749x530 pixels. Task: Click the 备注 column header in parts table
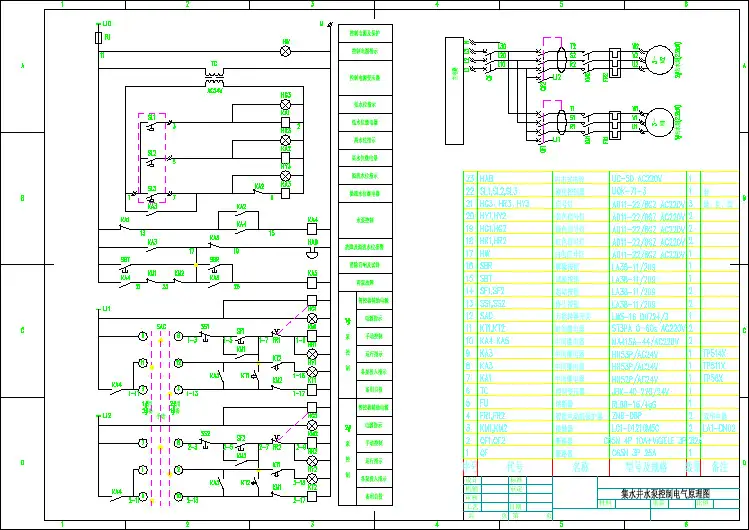pos(720,466)
